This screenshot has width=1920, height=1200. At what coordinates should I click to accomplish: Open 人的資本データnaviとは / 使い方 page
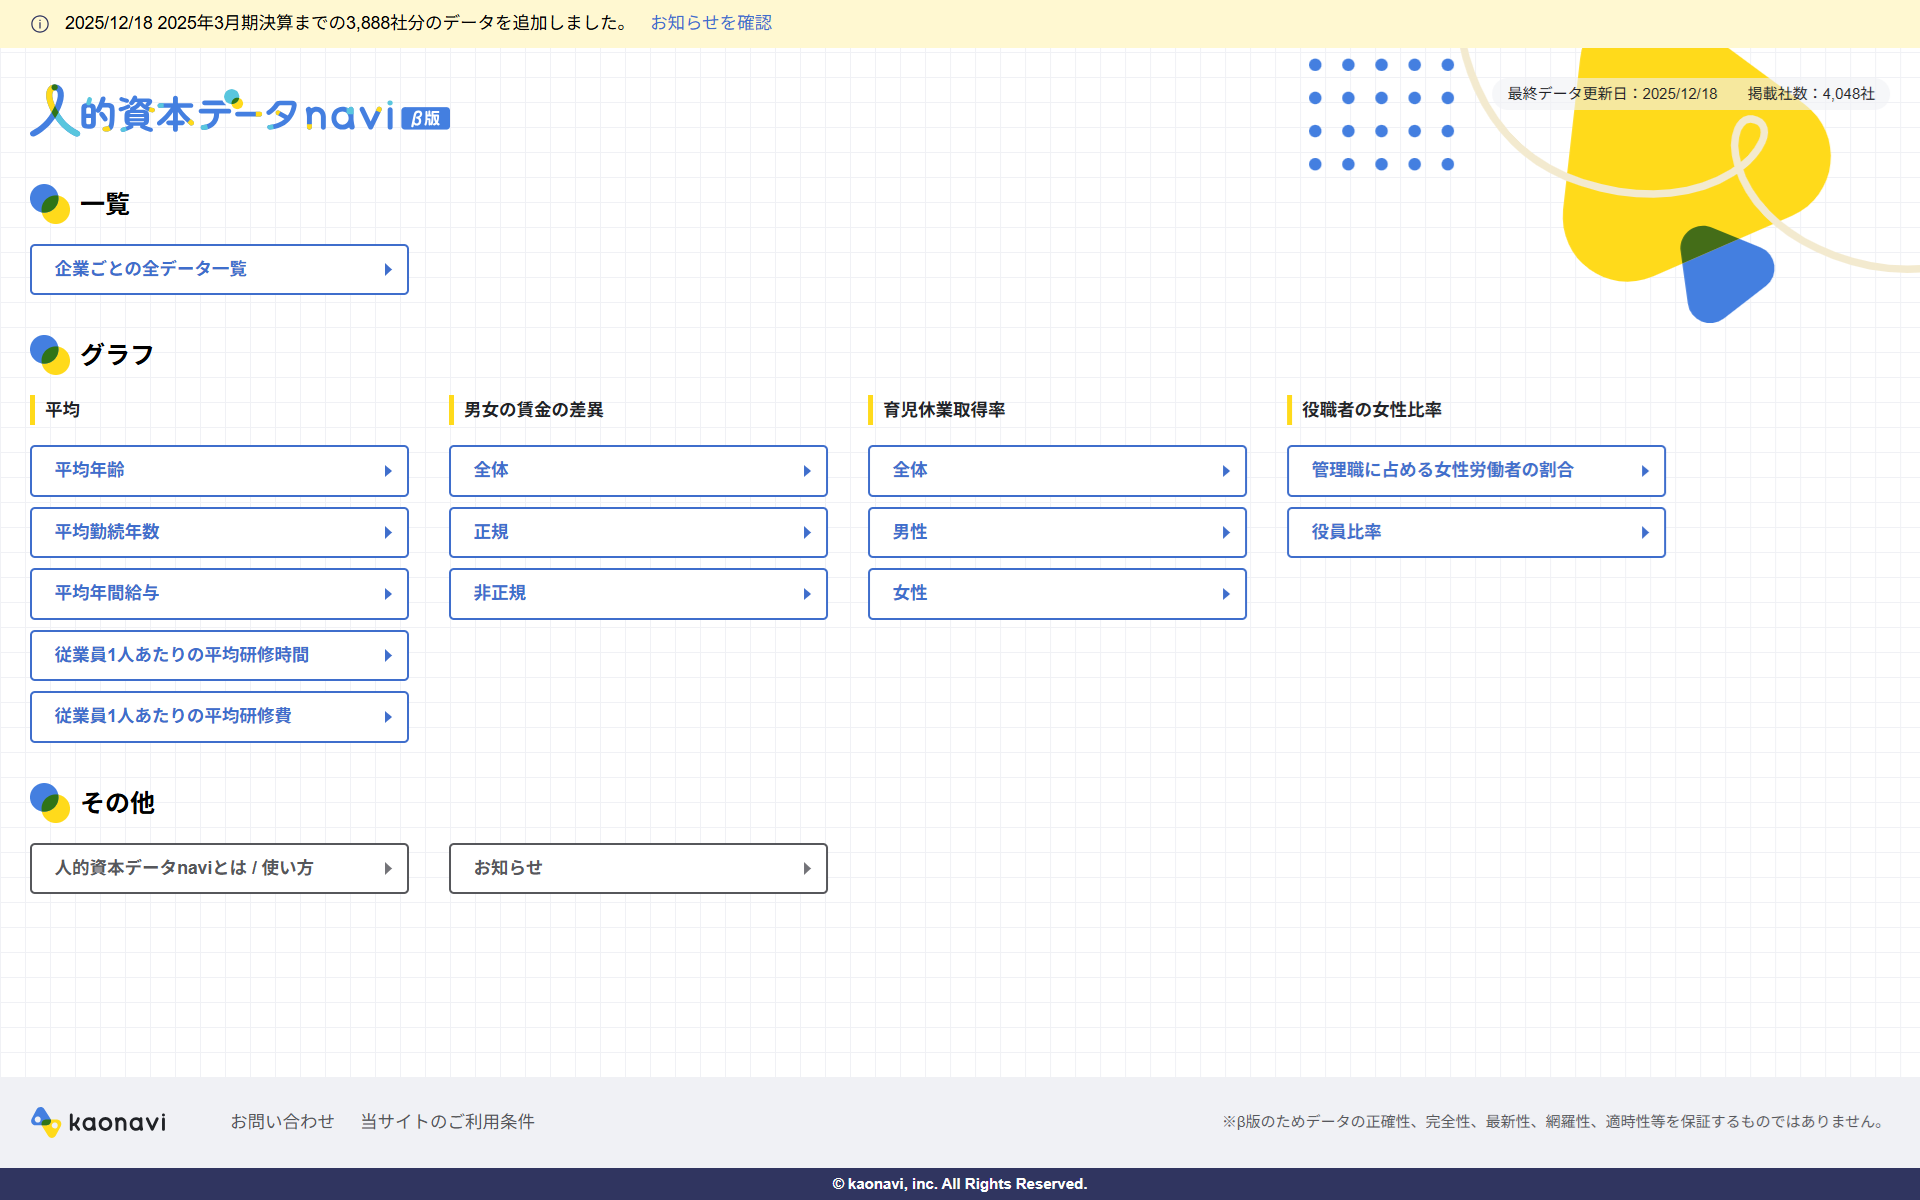(x=219, y=868)
